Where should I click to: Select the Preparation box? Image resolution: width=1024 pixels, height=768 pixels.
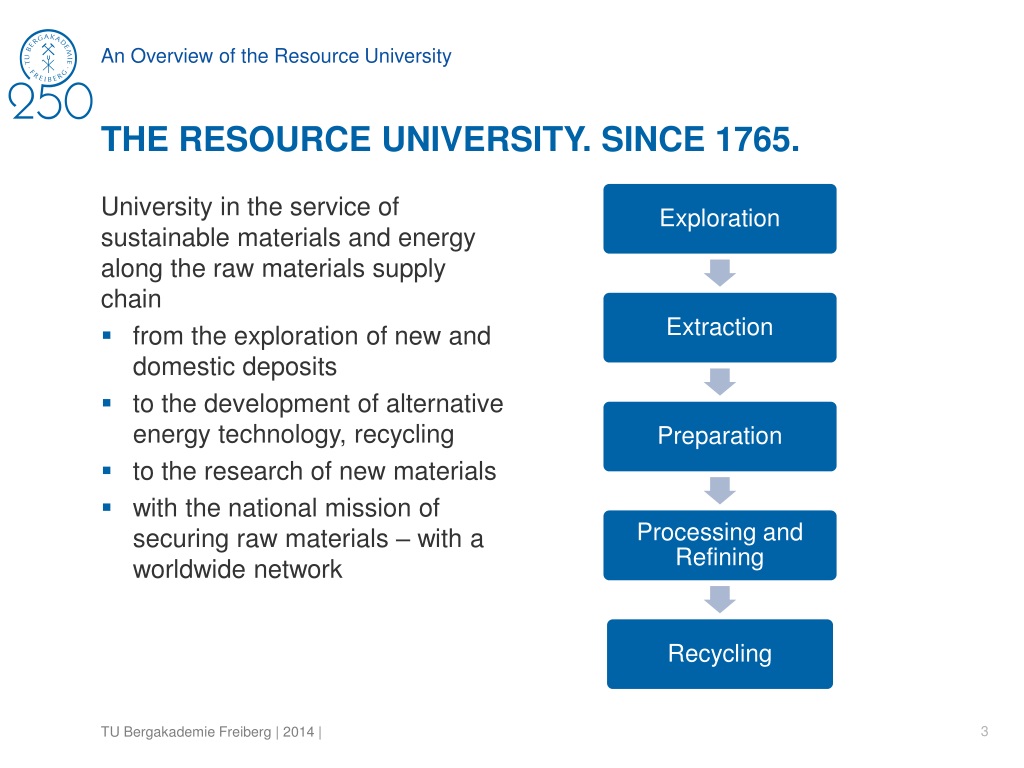pos(720,436)
